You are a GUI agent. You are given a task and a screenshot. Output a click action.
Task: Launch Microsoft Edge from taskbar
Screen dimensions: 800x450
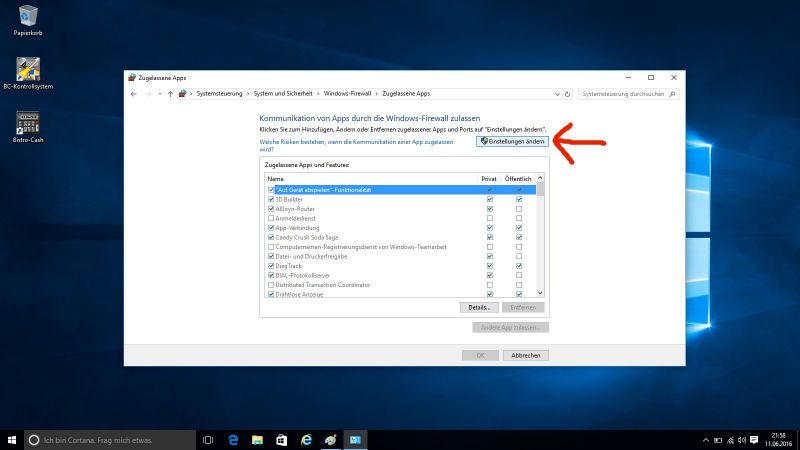(233, 440)
